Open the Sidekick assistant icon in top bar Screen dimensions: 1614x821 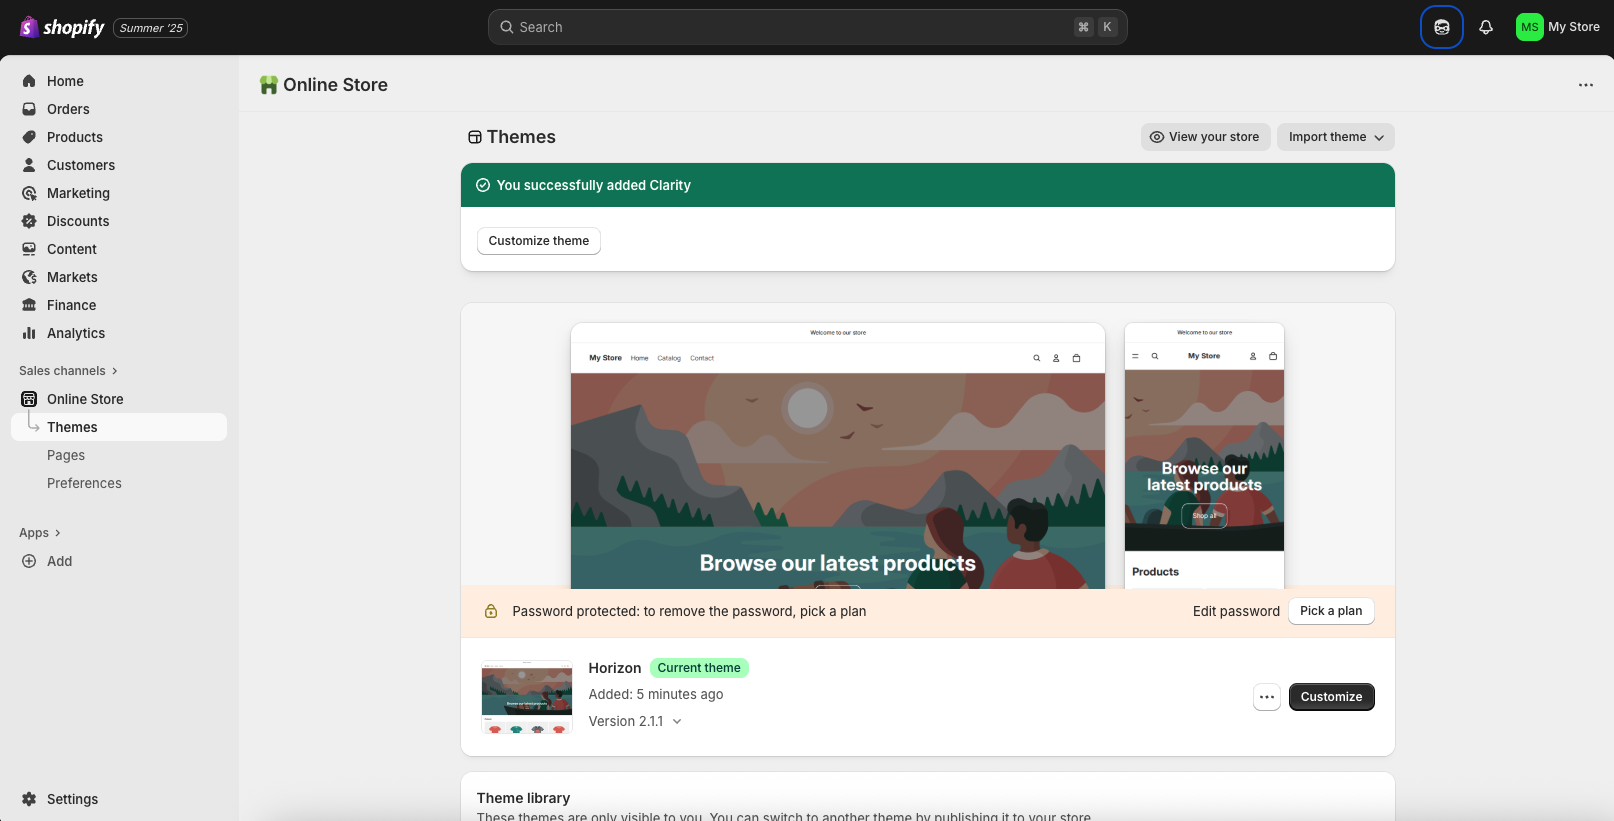[x=1442, y=27]
